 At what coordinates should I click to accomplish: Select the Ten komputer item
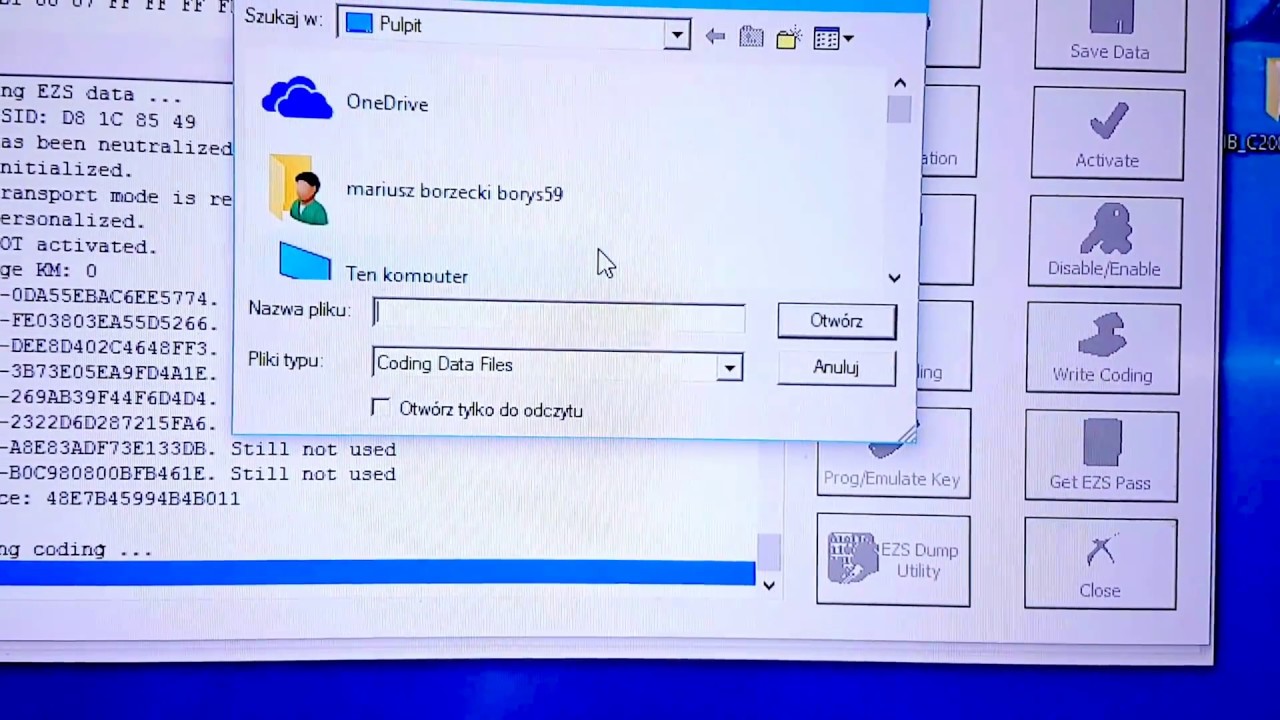[x=372, y=264]
